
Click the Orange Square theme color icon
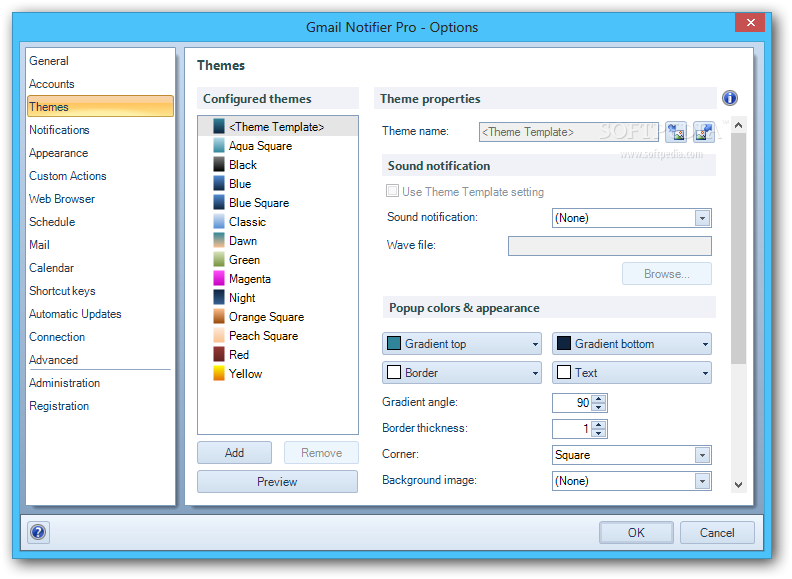tap(219, 317)
